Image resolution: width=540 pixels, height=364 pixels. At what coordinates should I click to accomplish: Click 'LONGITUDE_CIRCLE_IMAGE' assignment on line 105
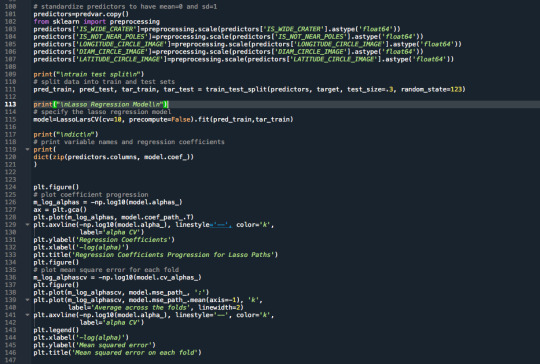pos(247,44)
